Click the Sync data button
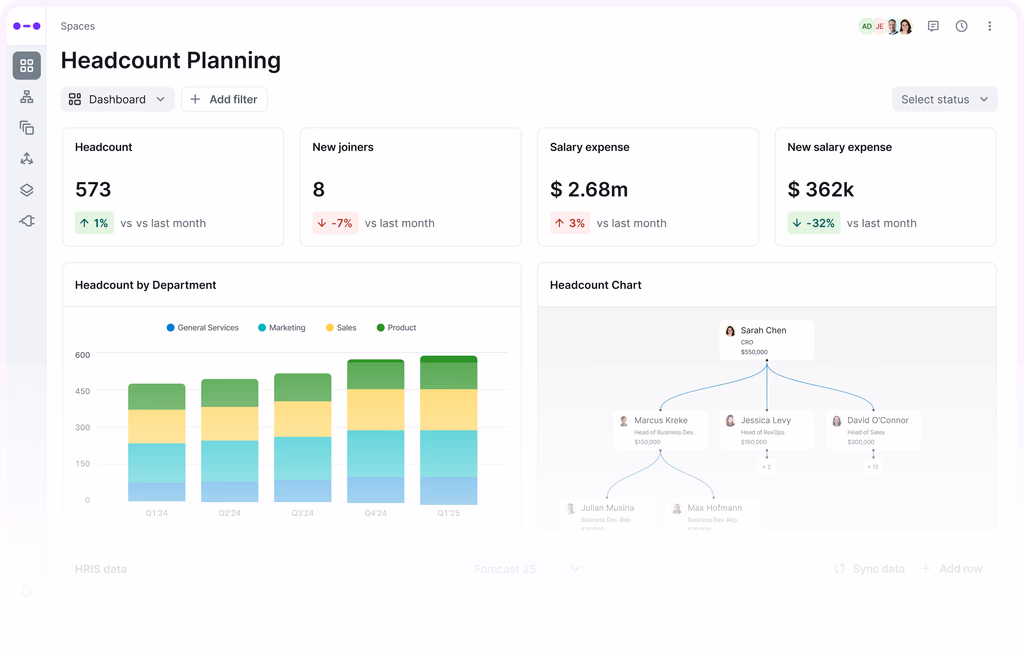 point(869,569)
